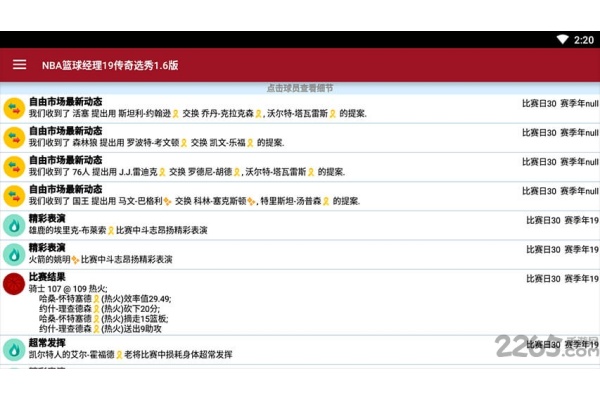Tap the trade icon beside 森林狼 proposal

point(14,137)
